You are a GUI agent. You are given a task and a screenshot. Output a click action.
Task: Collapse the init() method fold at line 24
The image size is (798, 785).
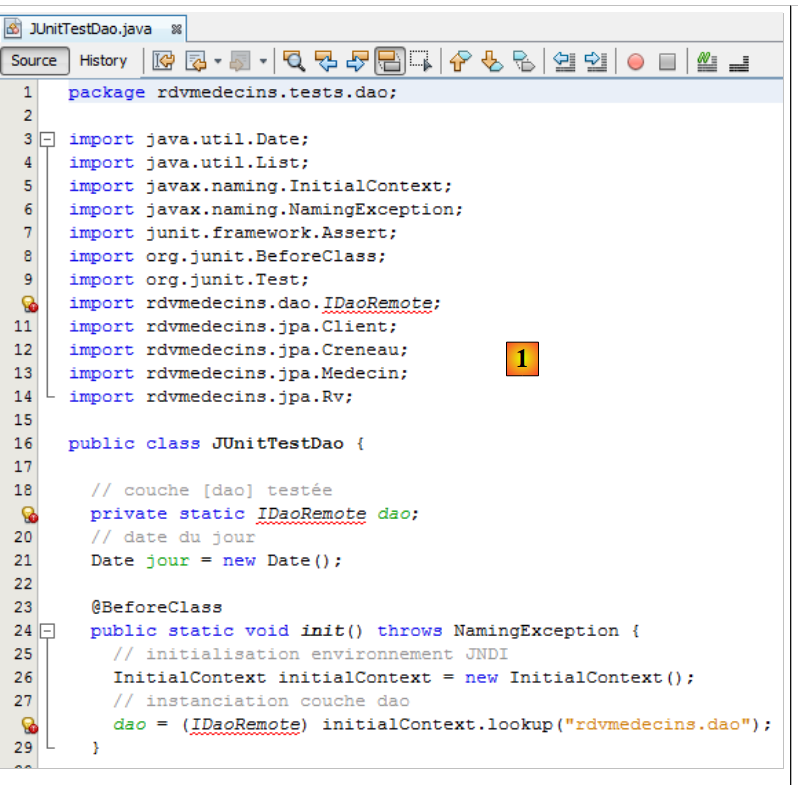[x=46, y=631]
